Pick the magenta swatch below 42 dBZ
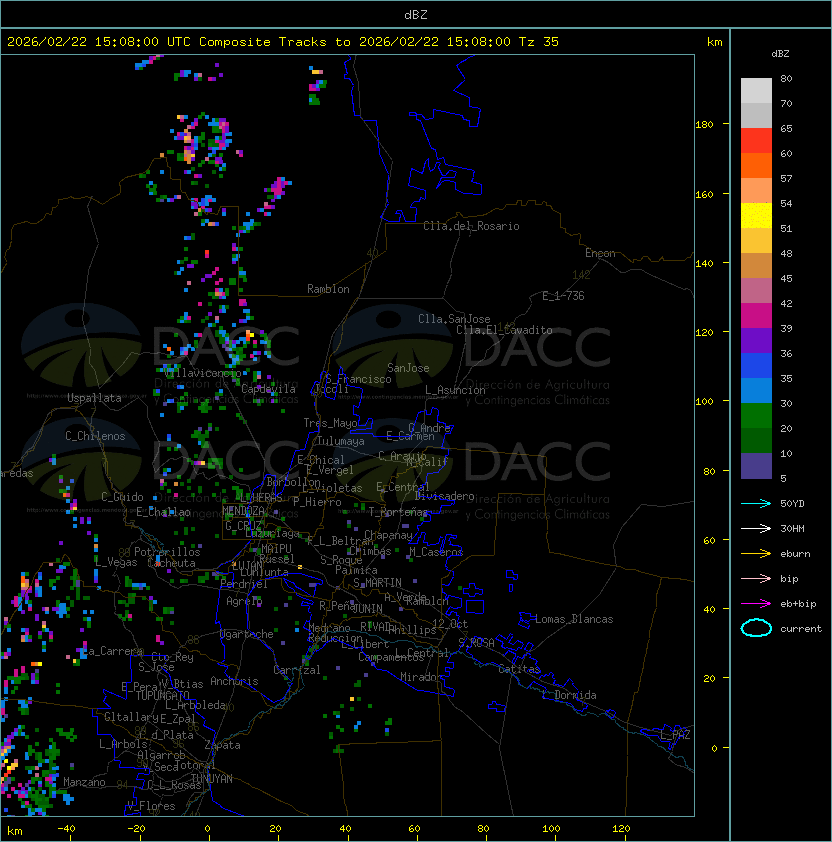The width and height of the screenshot is (832, 842). tap(756, 316)
